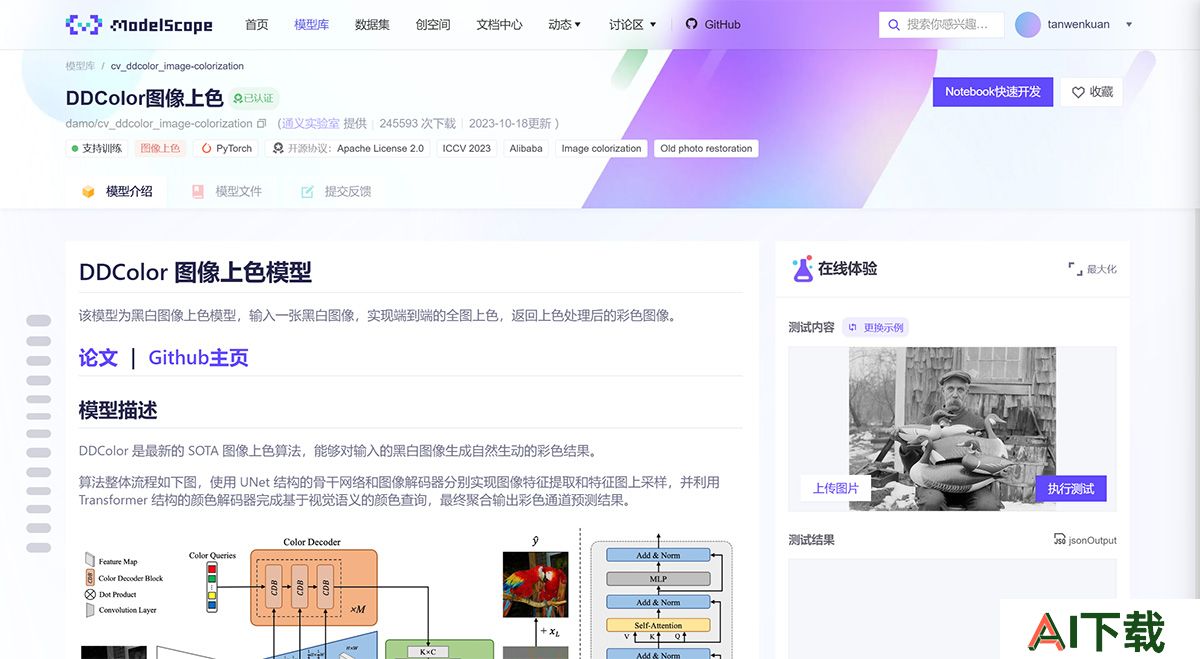The width and height of the screenshot is (1200, 659).
Task: Click the 上传图片 upload button
Action: (835, 489)
